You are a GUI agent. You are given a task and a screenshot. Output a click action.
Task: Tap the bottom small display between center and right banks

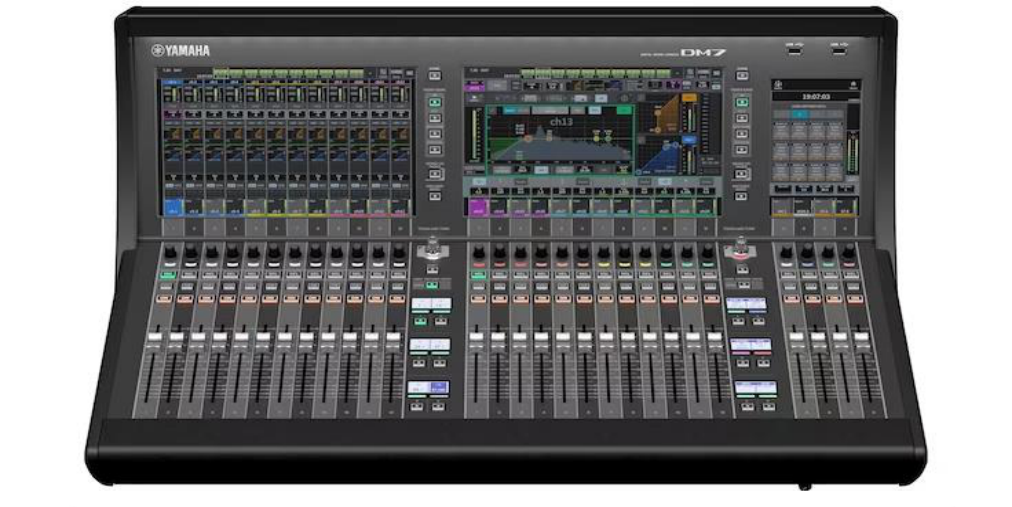click(x=756, y=388)
